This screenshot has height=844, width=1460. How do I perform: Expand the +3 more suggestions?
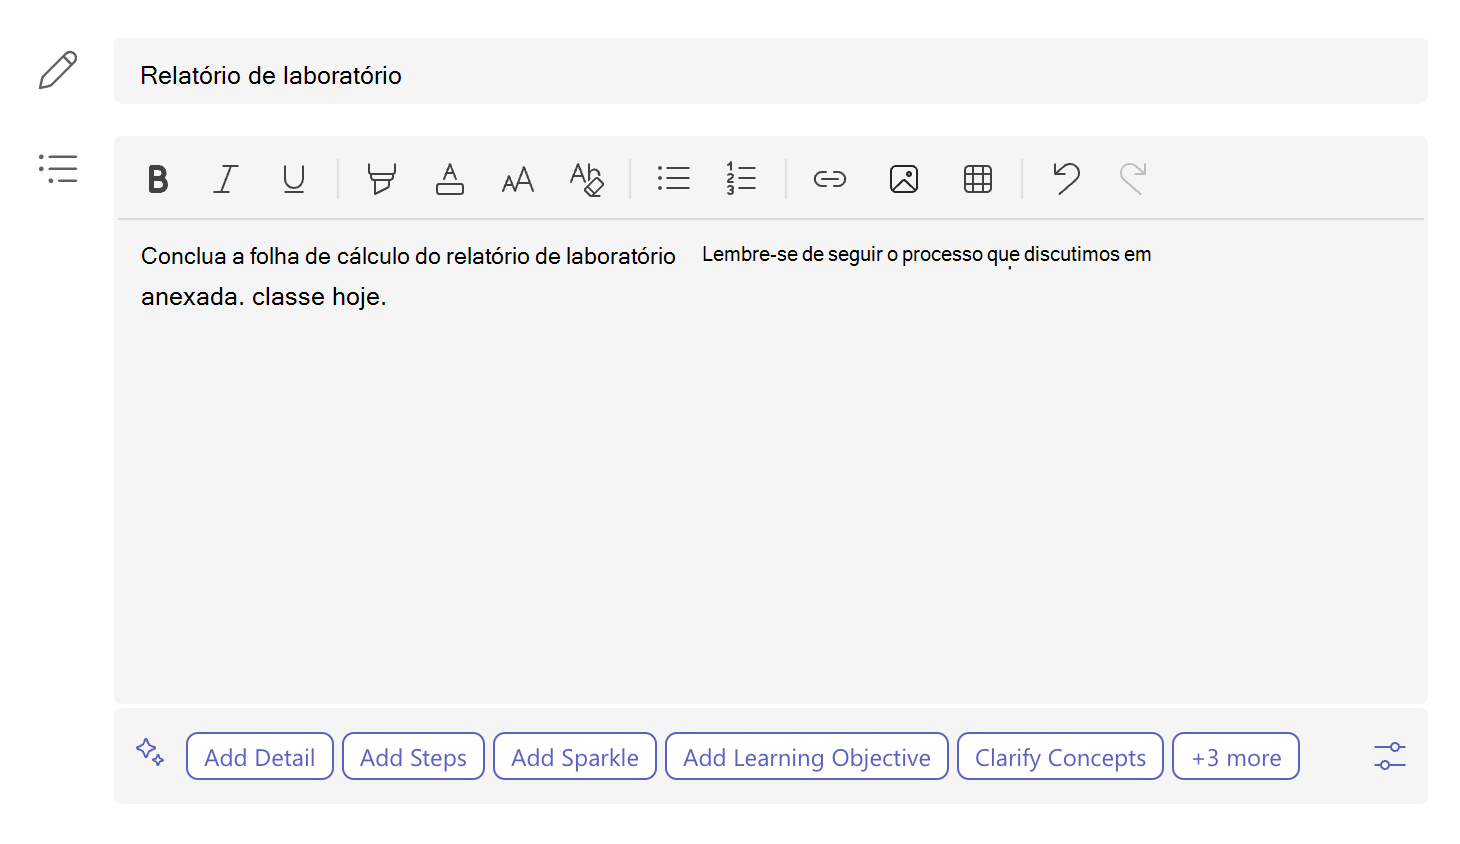point(1236,756)
